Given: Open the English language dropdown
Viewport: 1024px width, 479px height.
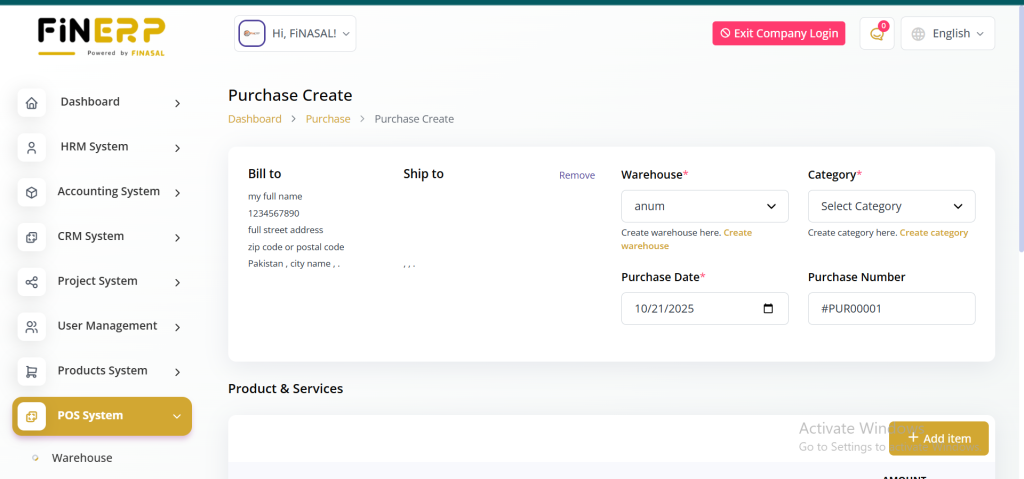Looking at the screenshot, I should pos(947,34).
